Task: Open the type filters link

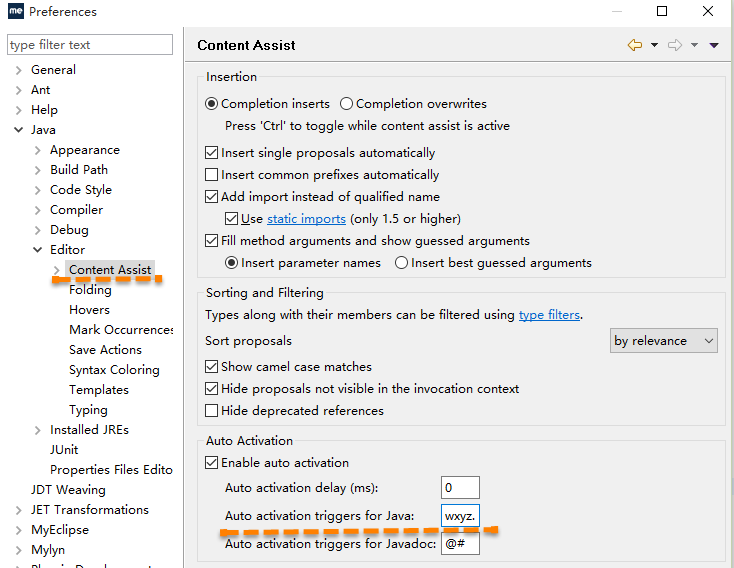Action: [549, 315]
